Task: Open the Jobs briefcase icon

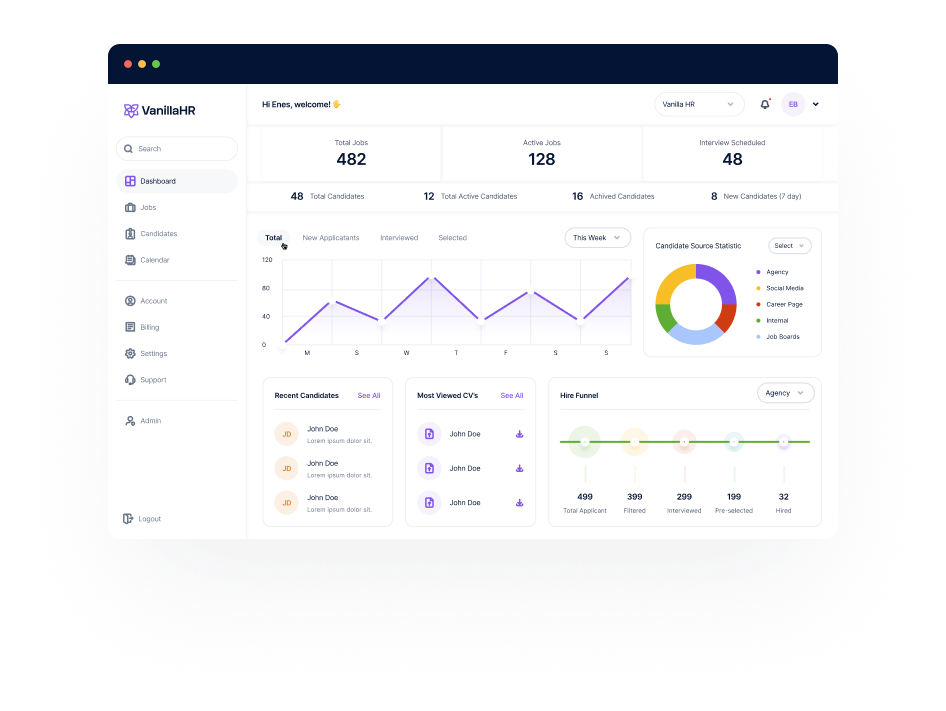Action: tap(130, 208)
